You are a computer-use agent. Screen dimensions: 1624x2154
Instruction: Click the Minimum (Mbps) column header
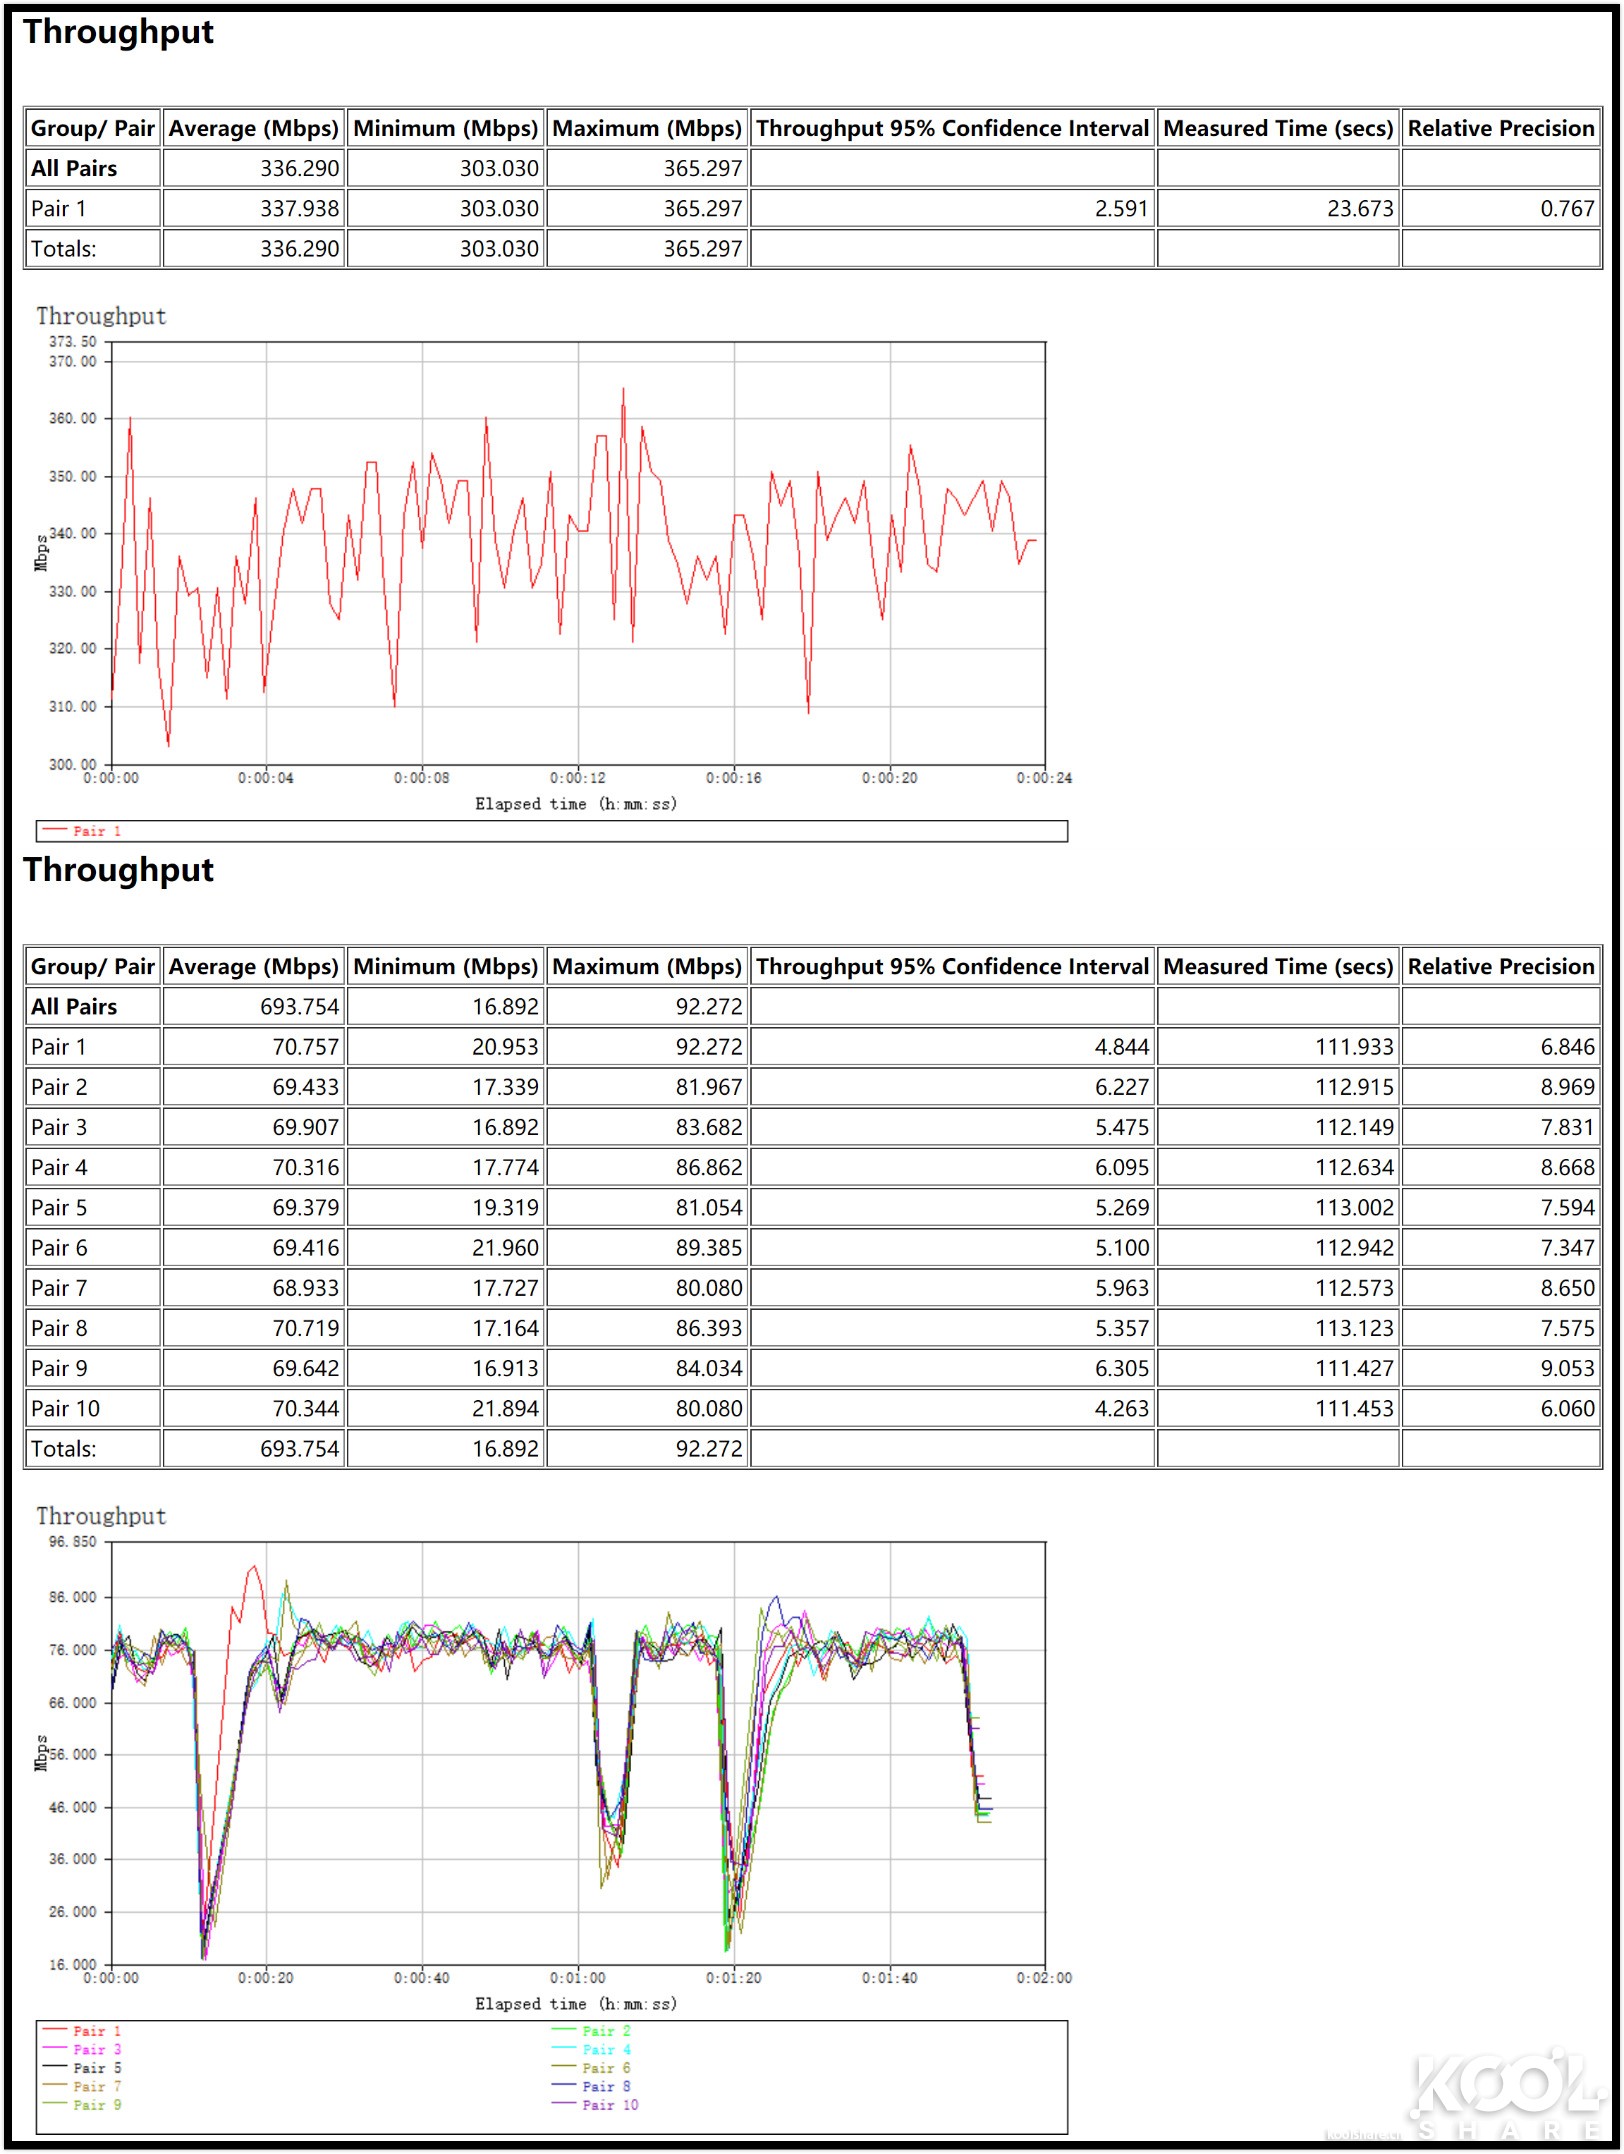coord(447,128)
